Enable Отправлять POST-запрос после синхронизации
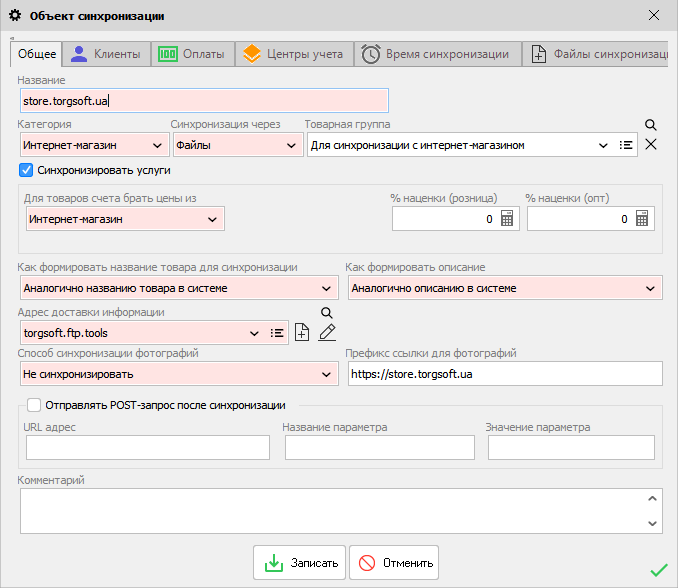The height and width of the screenshot is (588, 678). point(35,405)
